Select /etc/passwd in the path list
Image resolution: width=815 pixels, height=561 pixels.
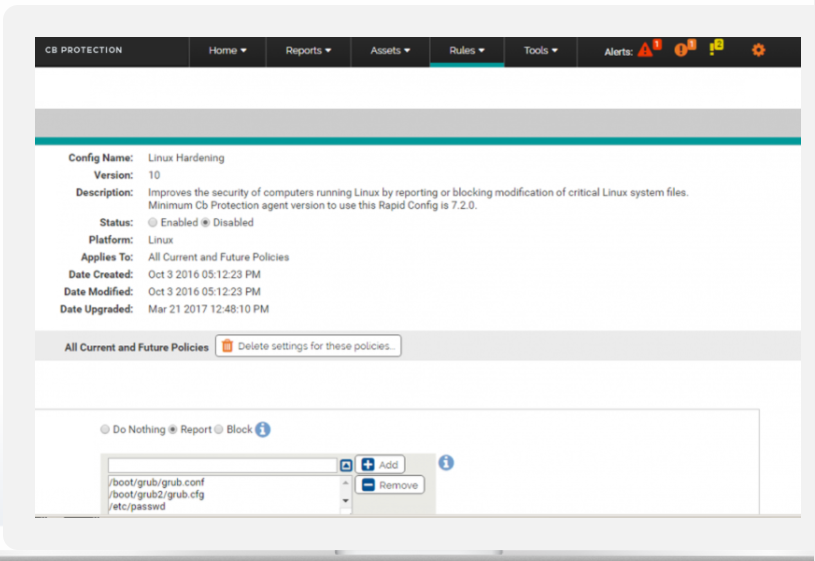138,506
